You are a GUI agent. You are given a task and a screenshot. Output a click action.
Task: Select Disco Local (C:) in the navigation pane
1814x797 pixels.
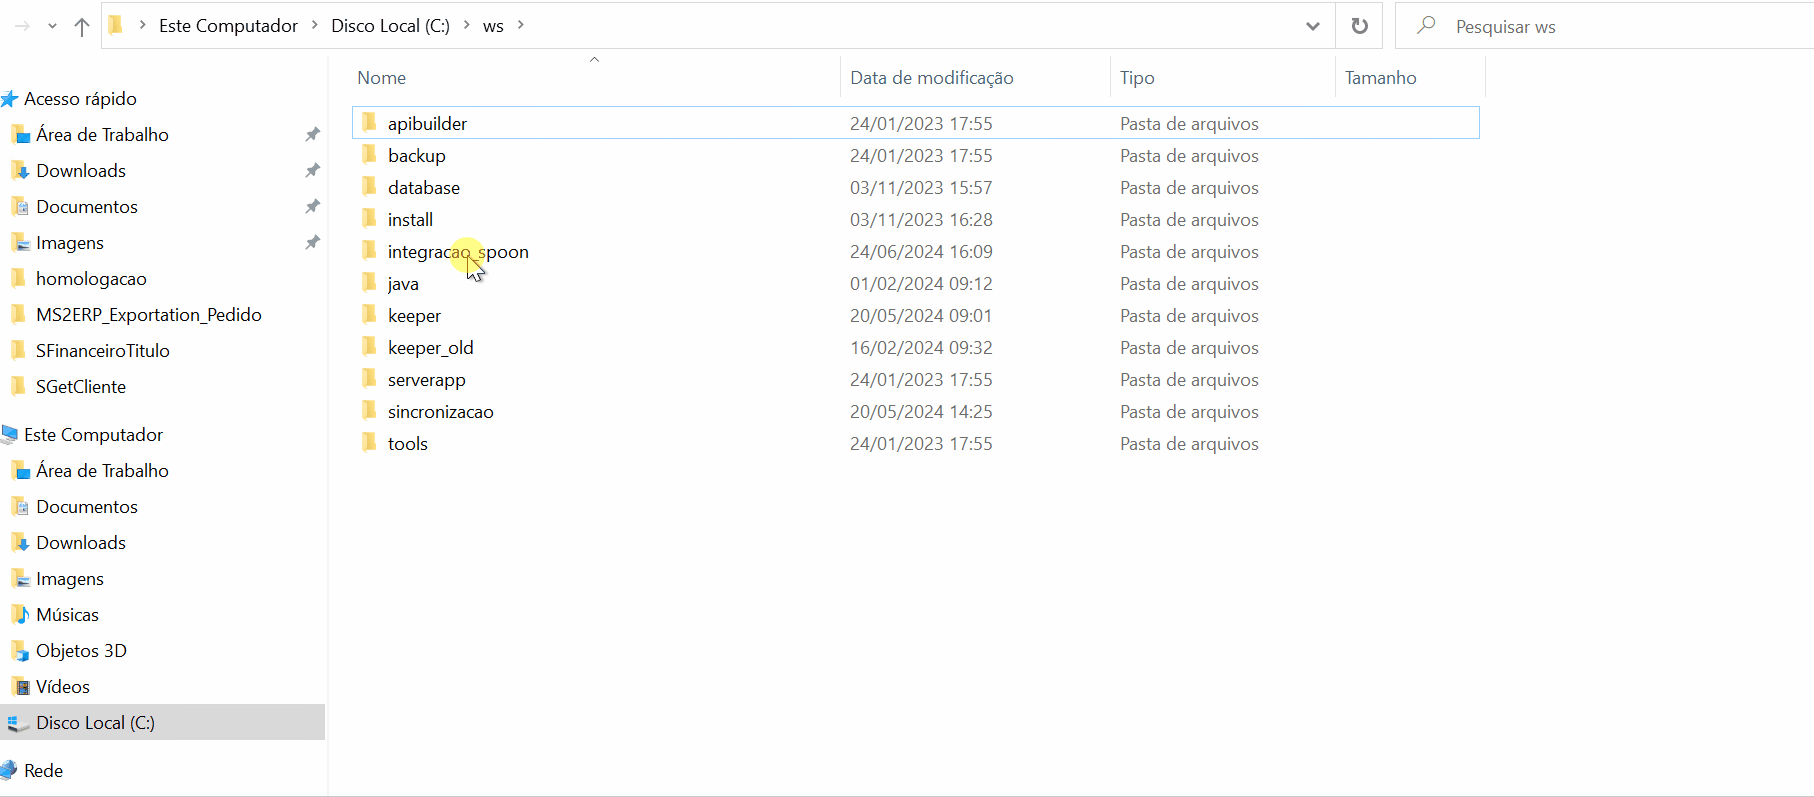tap(95, 723)
